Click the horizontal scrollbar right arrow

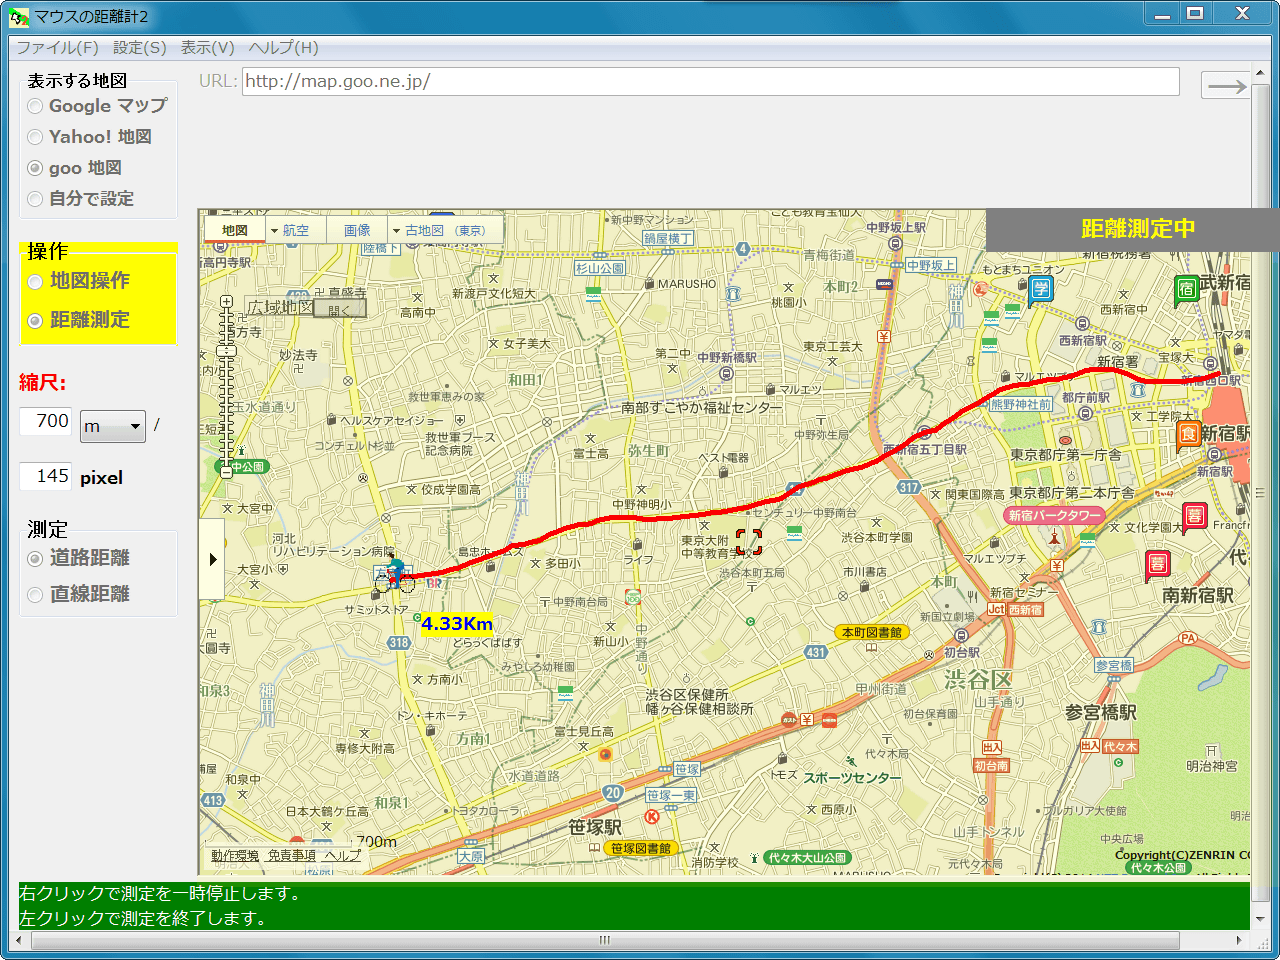coord(1240,941)
